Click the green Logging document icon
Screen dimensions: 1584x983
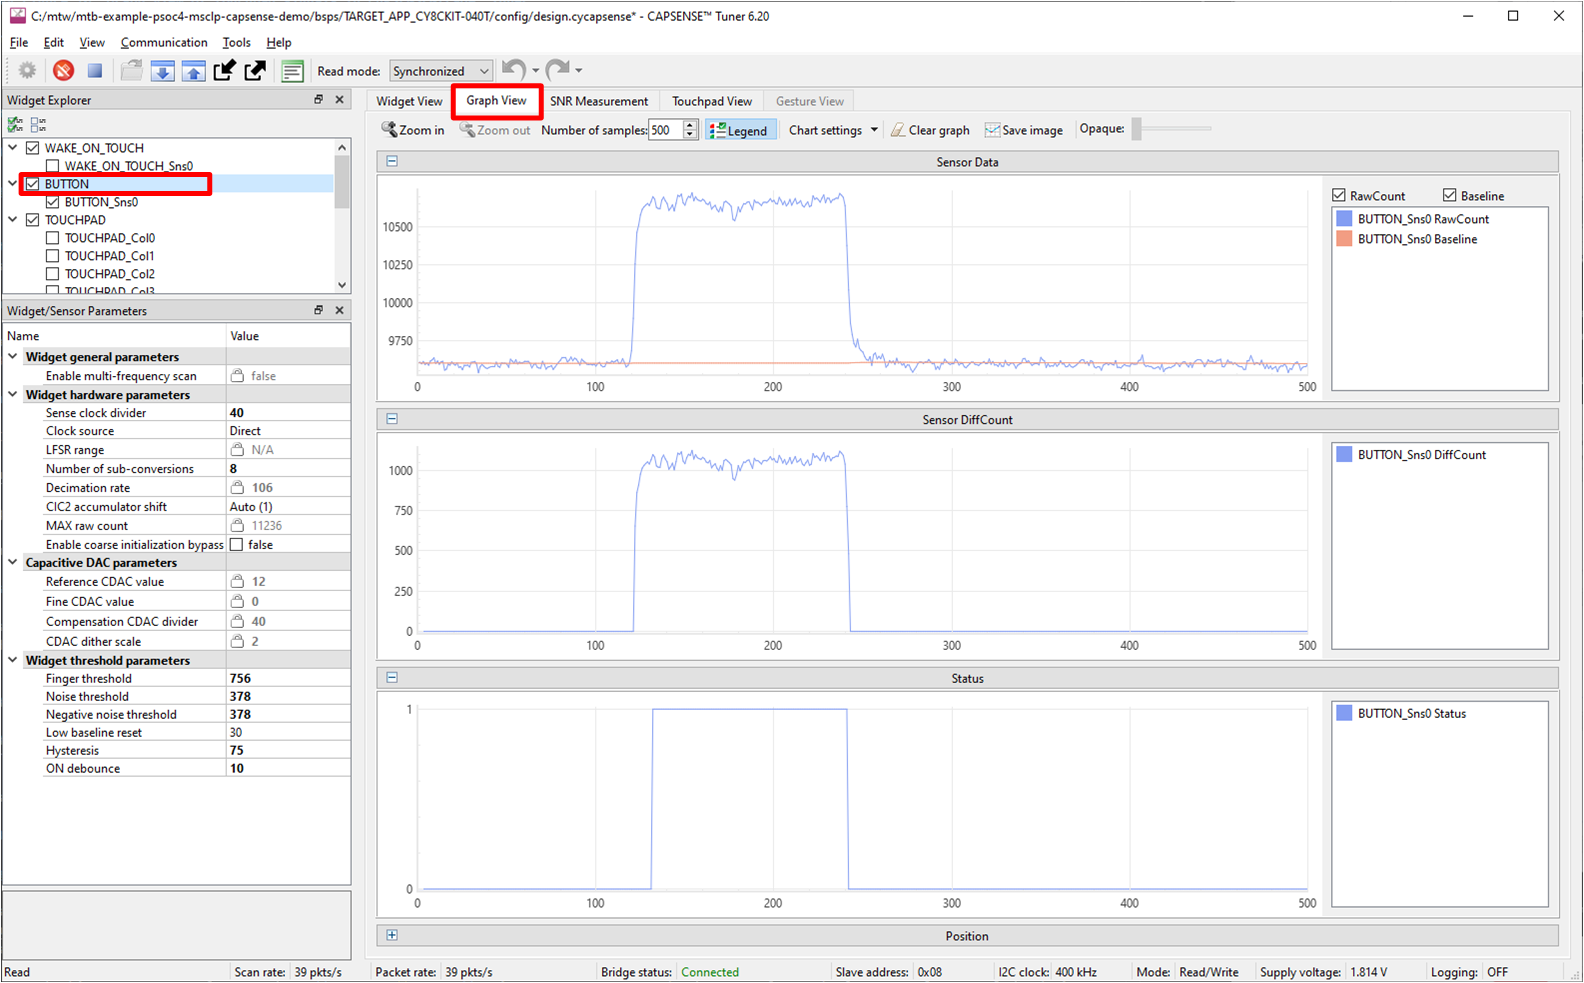[292, 70]
